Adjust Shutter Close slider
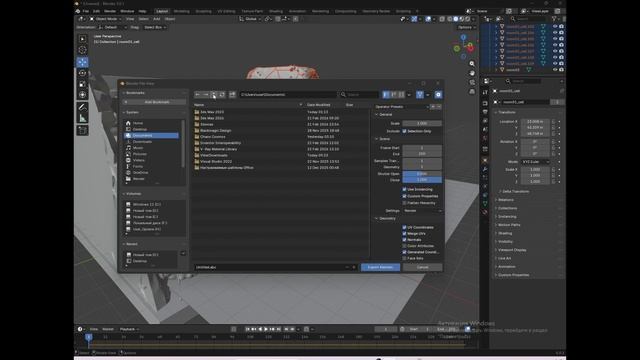This screenshot has width=640, height=360. click(x=422, y=180)
